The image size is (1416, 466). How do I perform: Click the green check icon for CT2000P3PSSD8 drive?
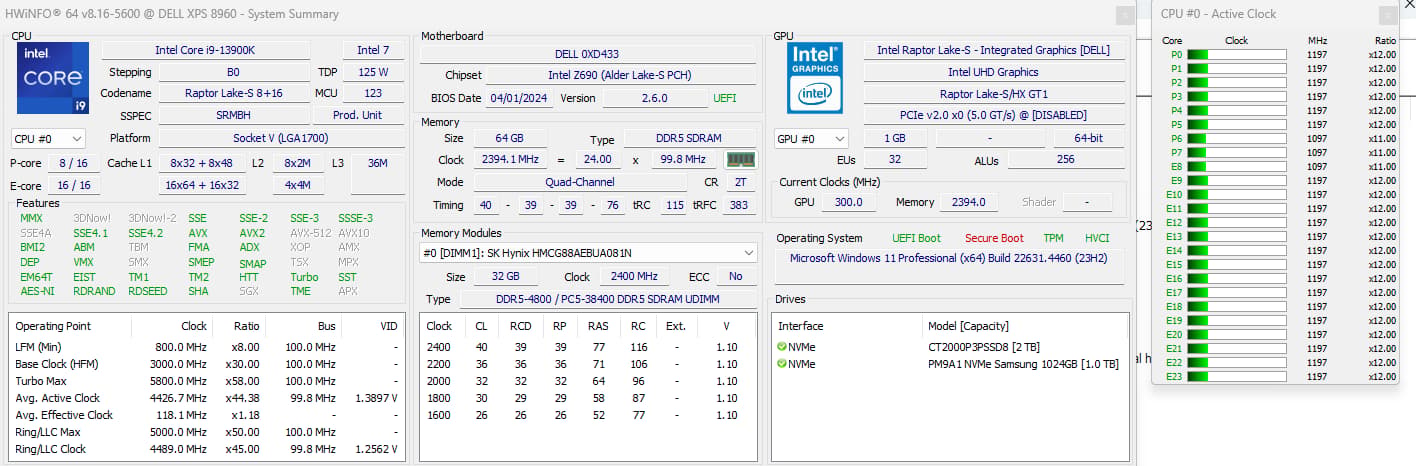pyautogui.click(x=782, y=346)
